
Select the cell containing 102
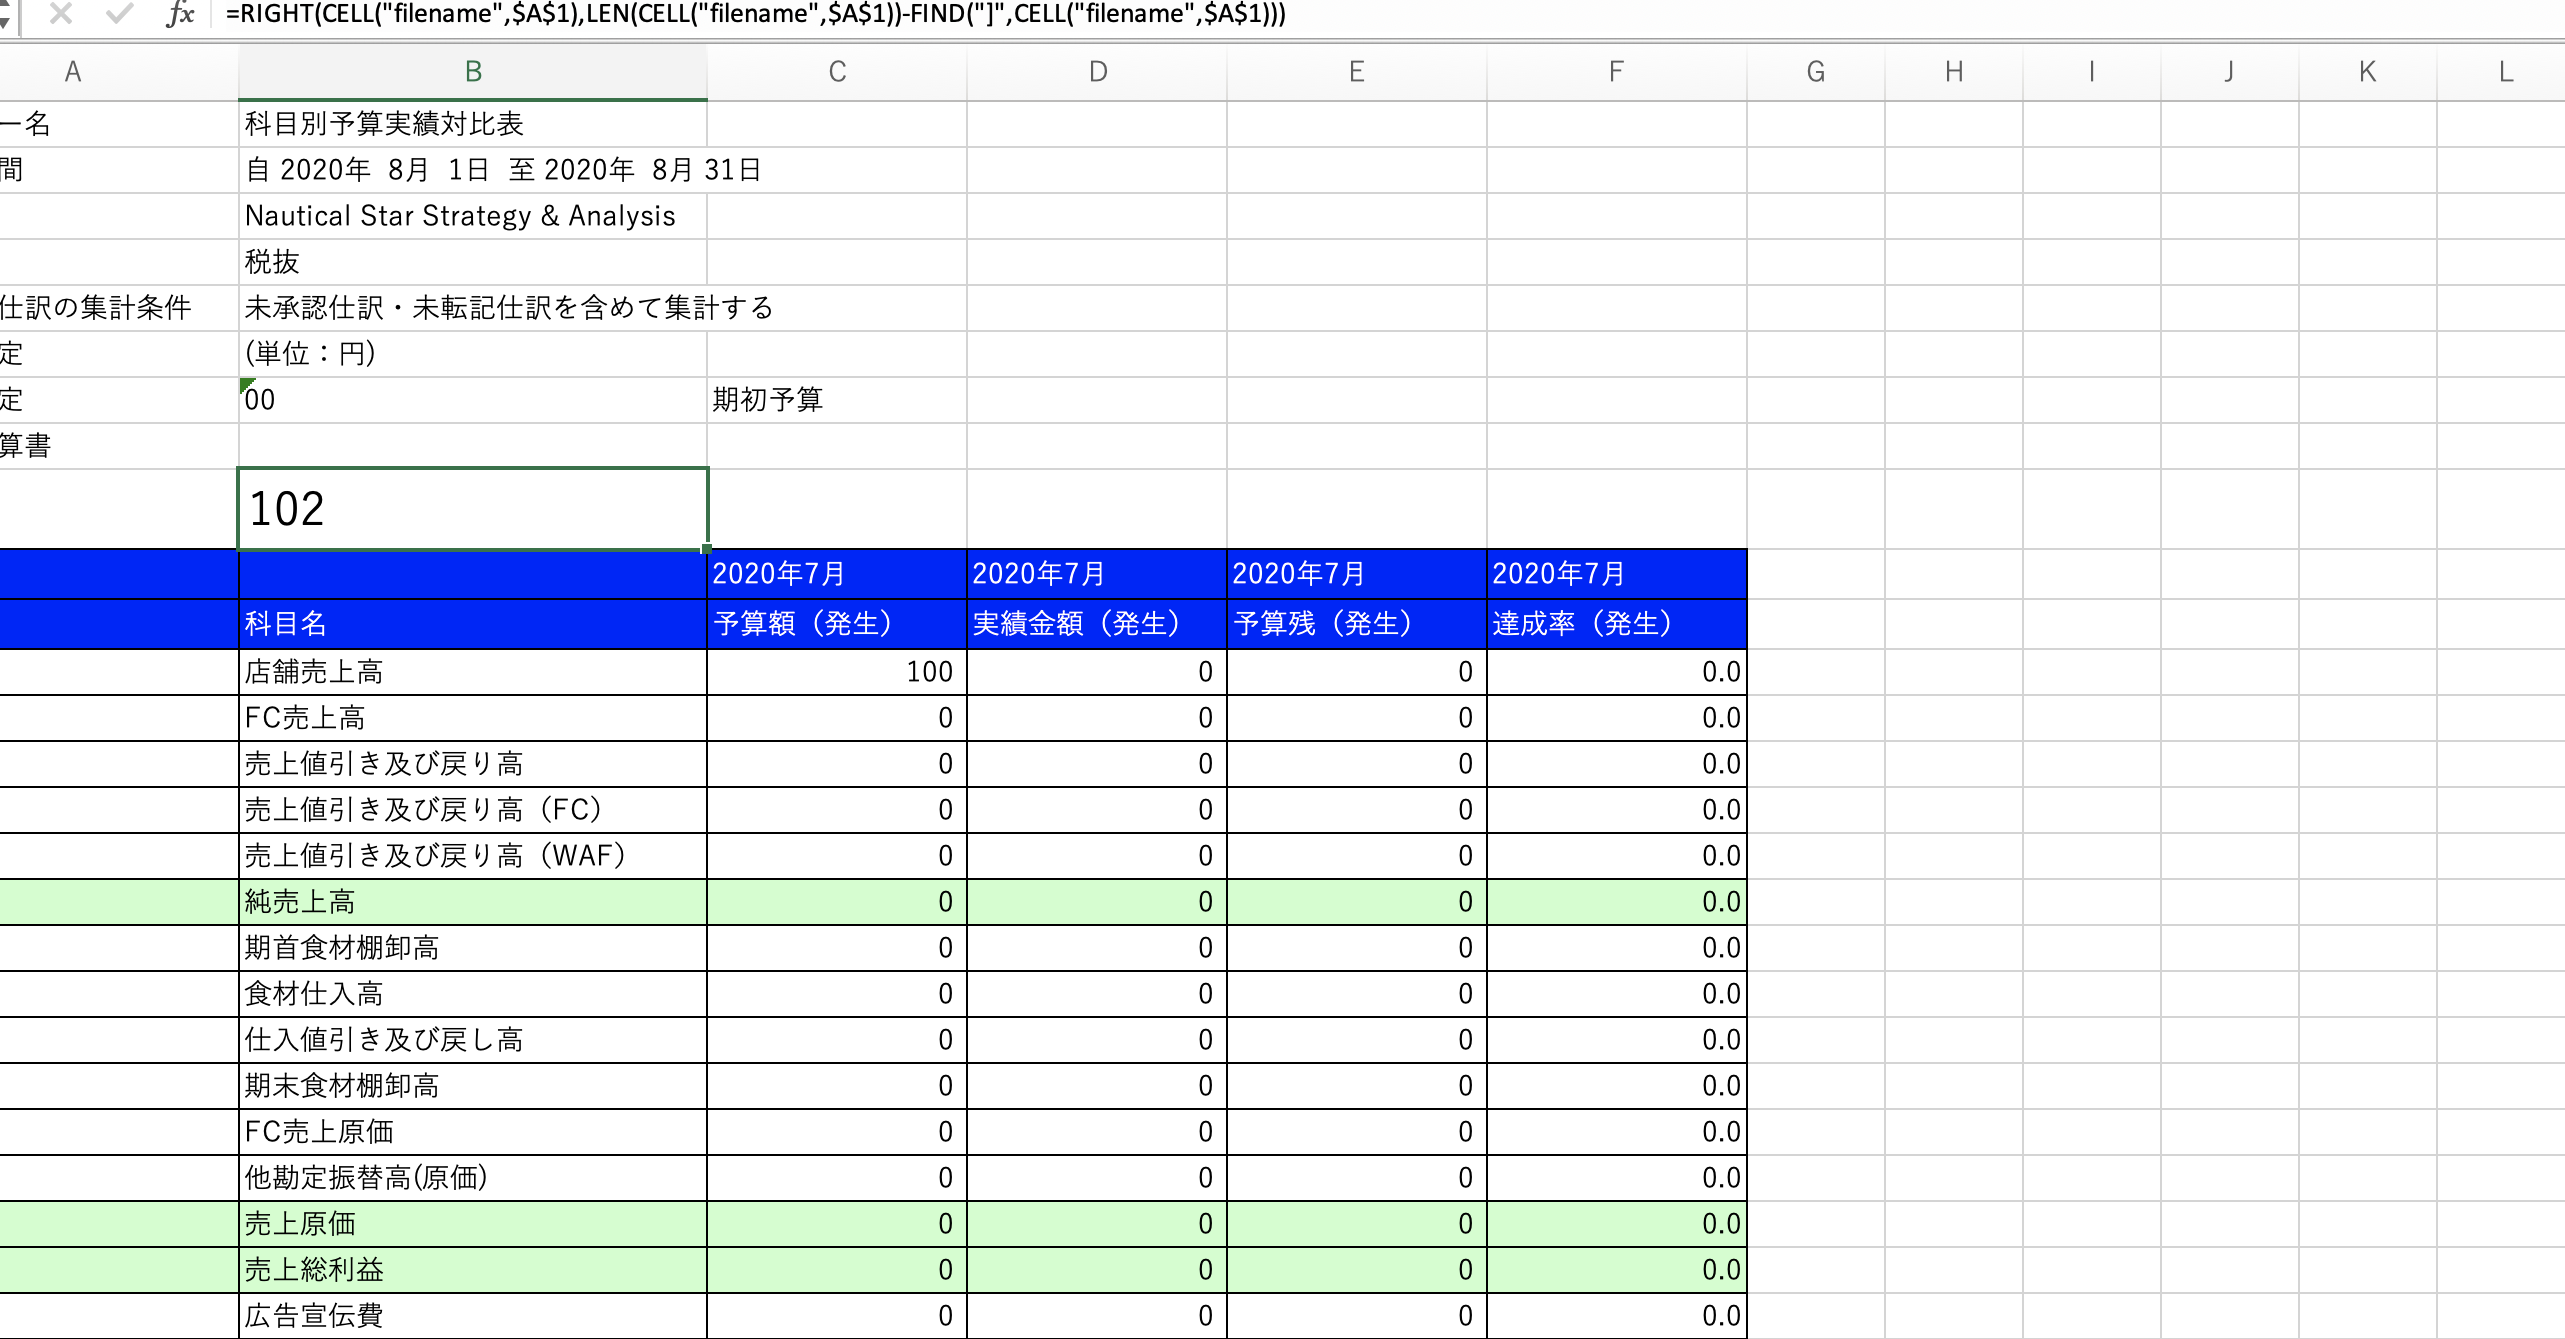[473, 508]
